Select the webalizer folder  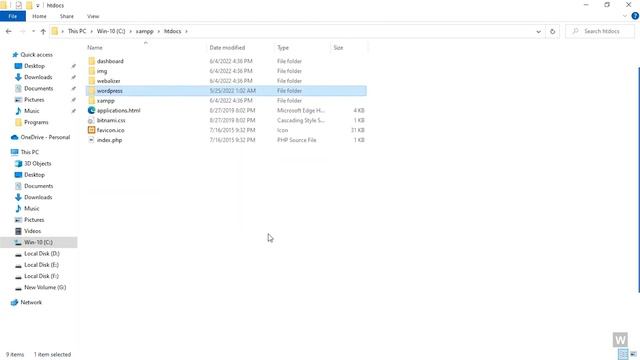[109, 81]
